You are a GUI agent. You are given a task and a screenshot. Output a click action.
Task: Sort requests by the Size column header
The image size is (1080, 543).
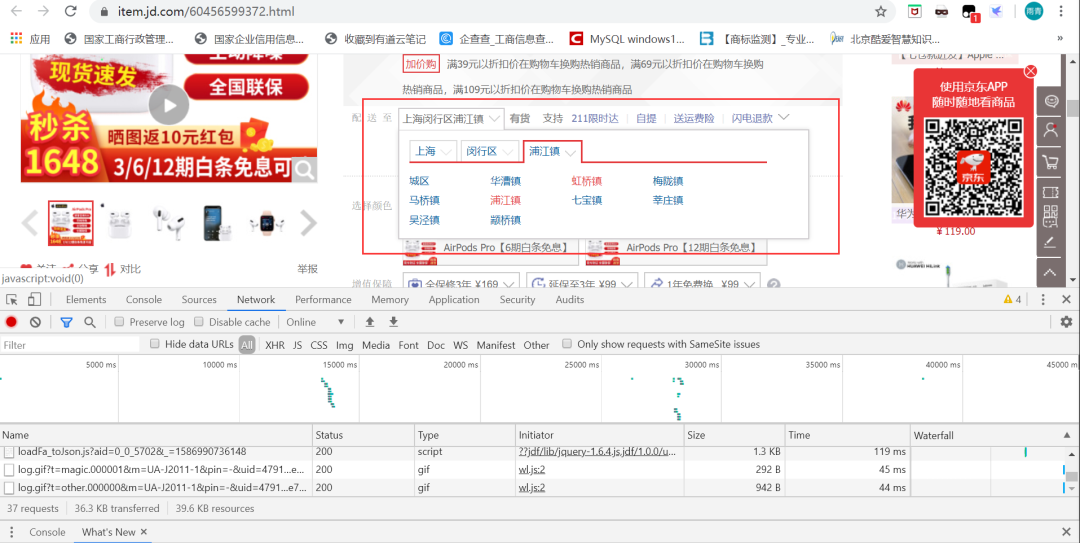point(734,435)
